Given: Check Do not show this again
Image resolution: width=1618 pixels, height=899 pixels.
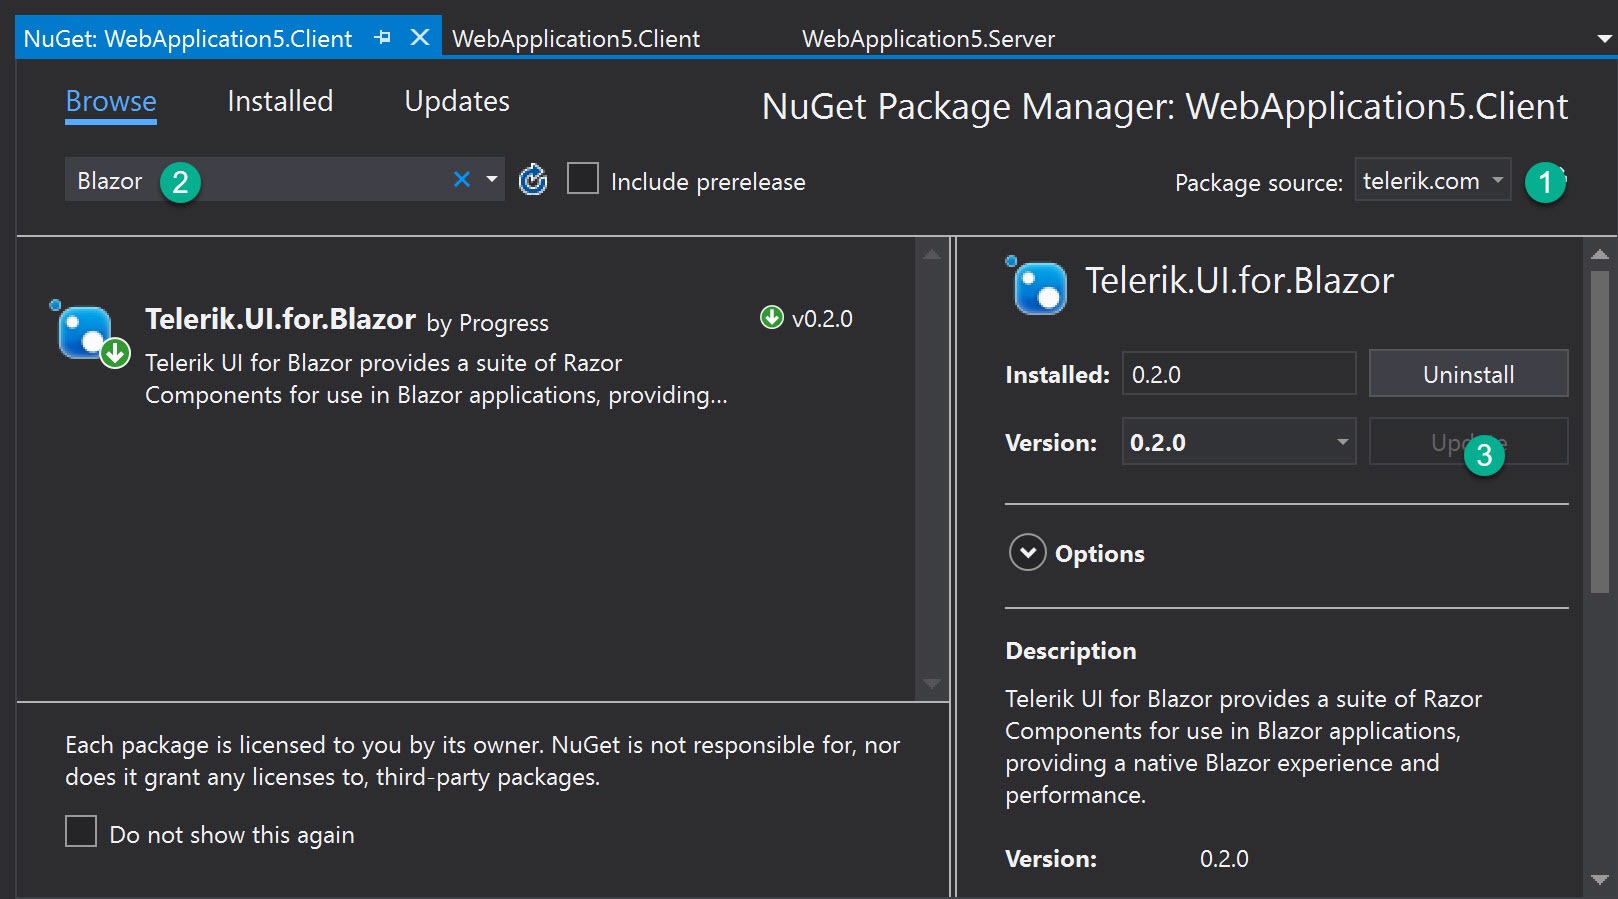Looking at the screenshot, I should click(x=81, y=832).
